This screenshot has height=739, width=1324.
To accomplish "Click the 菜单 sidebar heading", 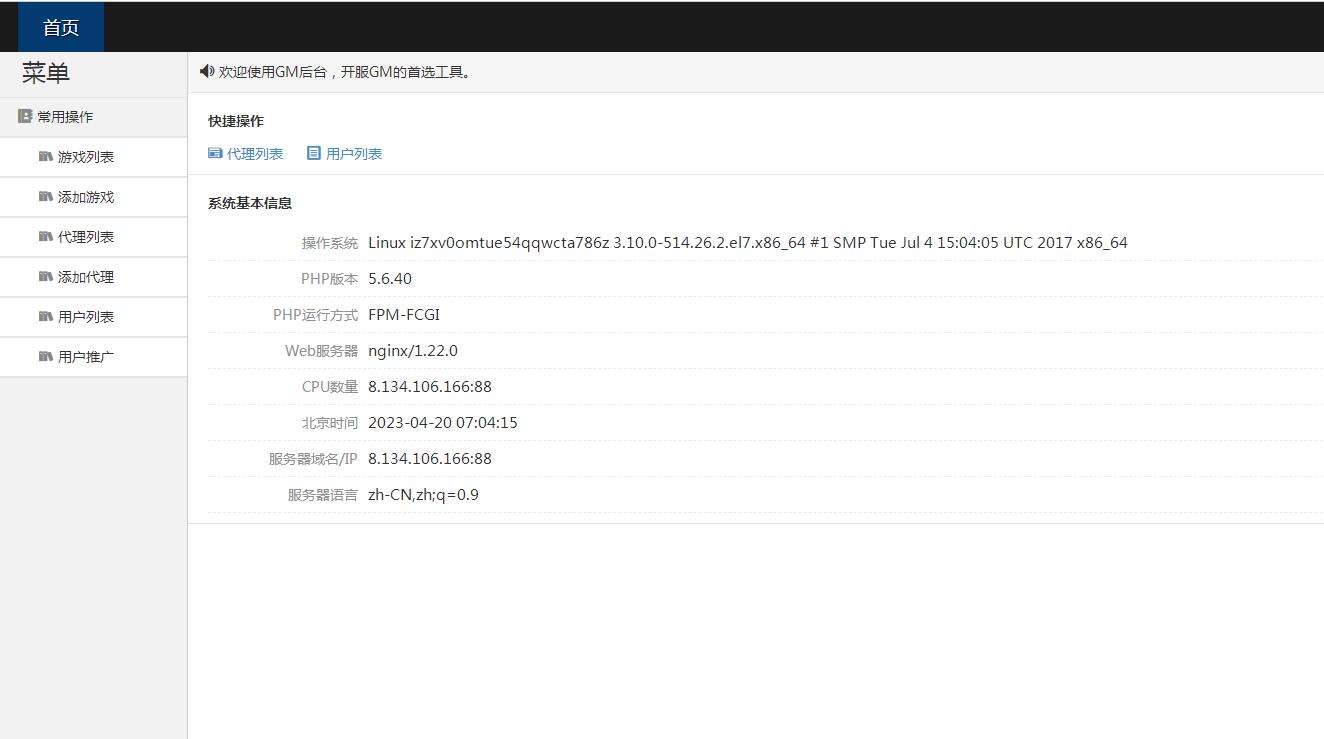I will [x=46, y=73].
